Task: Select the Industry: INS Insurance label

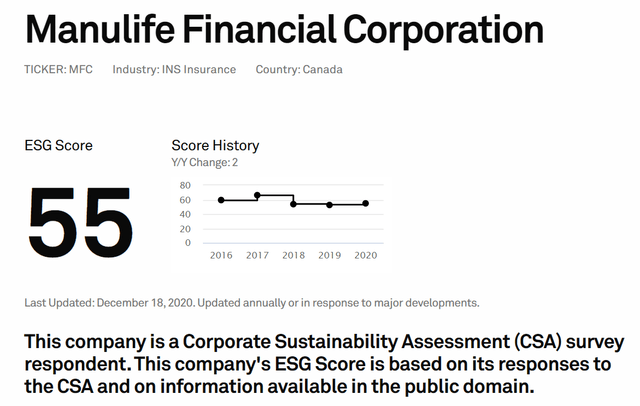Action: click(174, 69)
